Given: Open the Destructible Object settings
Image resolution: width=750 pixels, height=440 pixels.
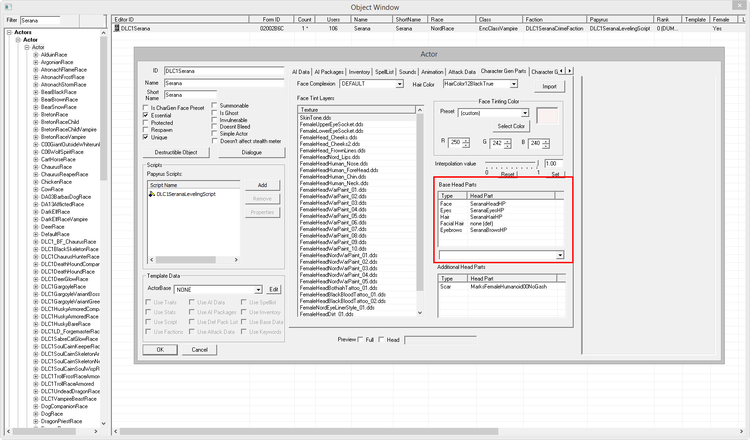Looking at the screenshot, I should click(176, 153).
